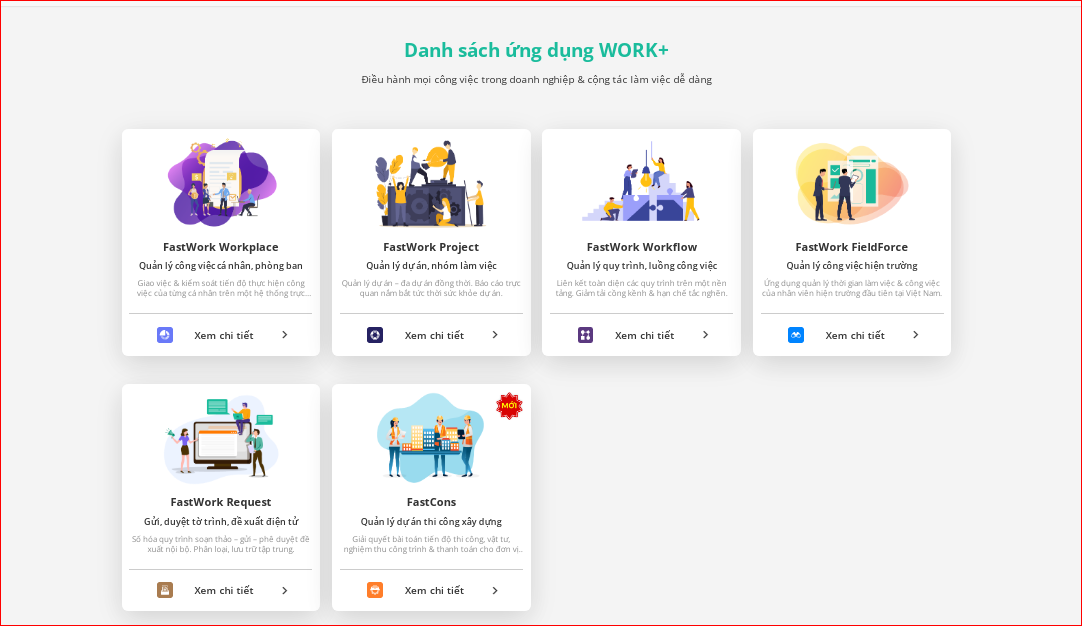Open Xem chi tiết for FastCons
Viewport: 1082px width, 626px height.
[436, 590]
